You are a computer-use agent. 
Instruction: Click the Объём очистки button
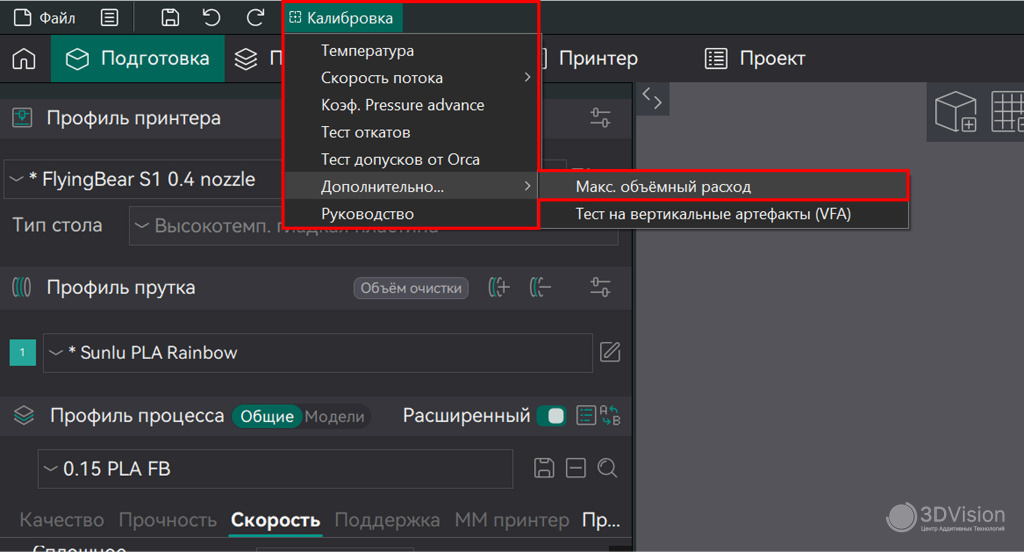(410, 288)
